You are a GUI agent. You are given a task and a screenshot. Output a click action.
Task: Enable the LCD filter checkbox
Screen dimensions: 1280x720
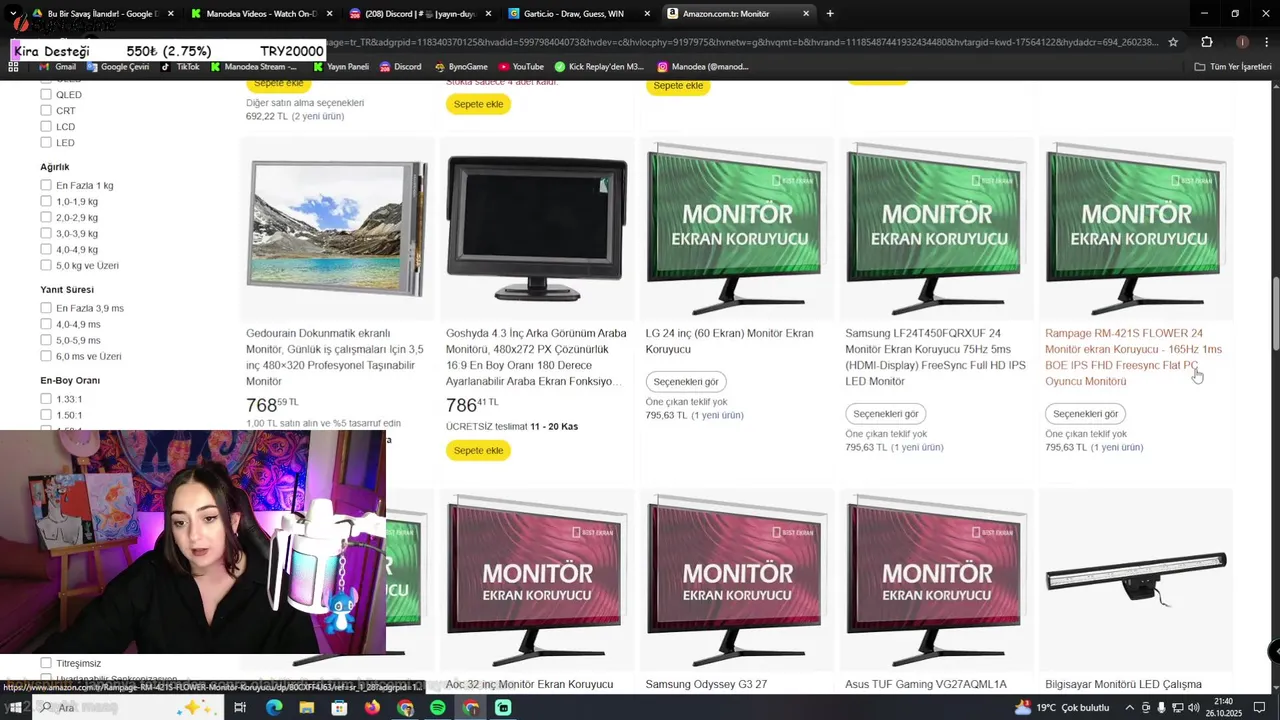coord(46,127)
